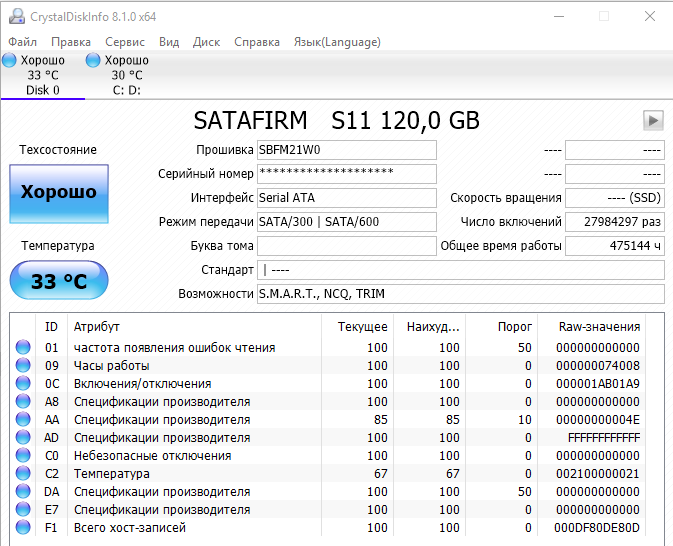Click the Raw-значения column header

601,327
